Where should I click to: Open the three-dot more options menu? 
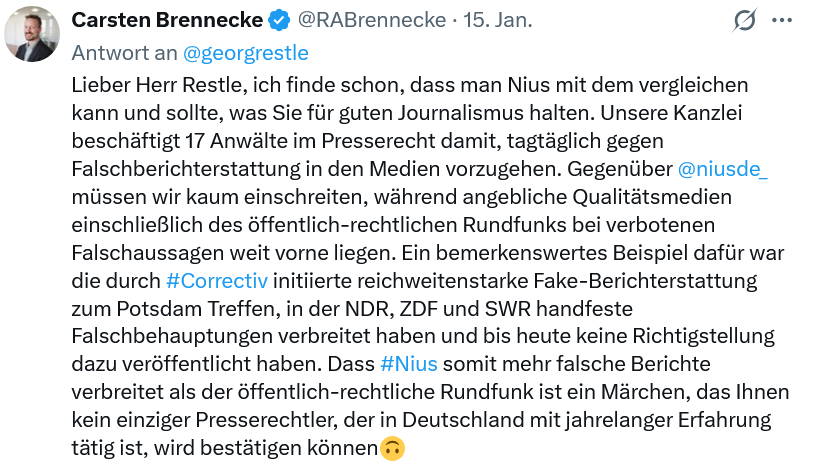coord(783,20)
